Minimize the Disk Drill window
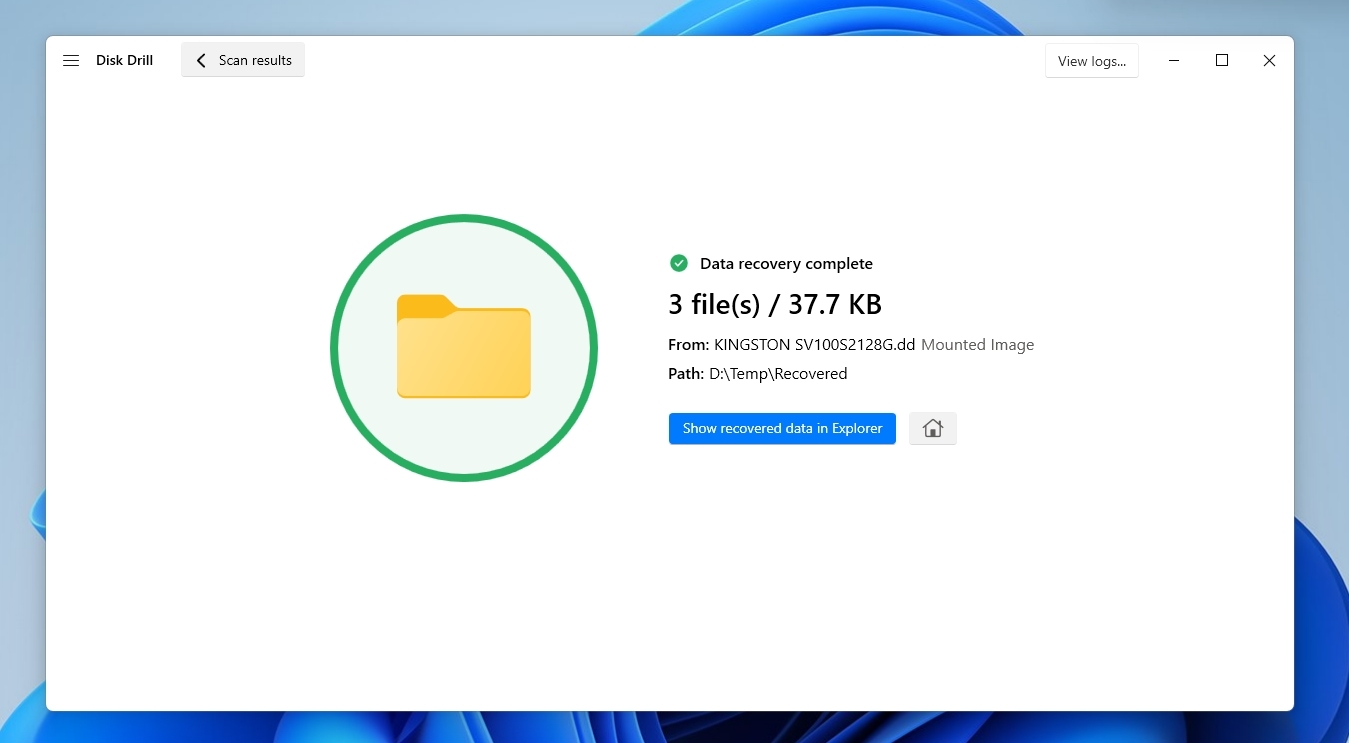The width and height of the screenshot is (1349, 743). coord(1174,61)
